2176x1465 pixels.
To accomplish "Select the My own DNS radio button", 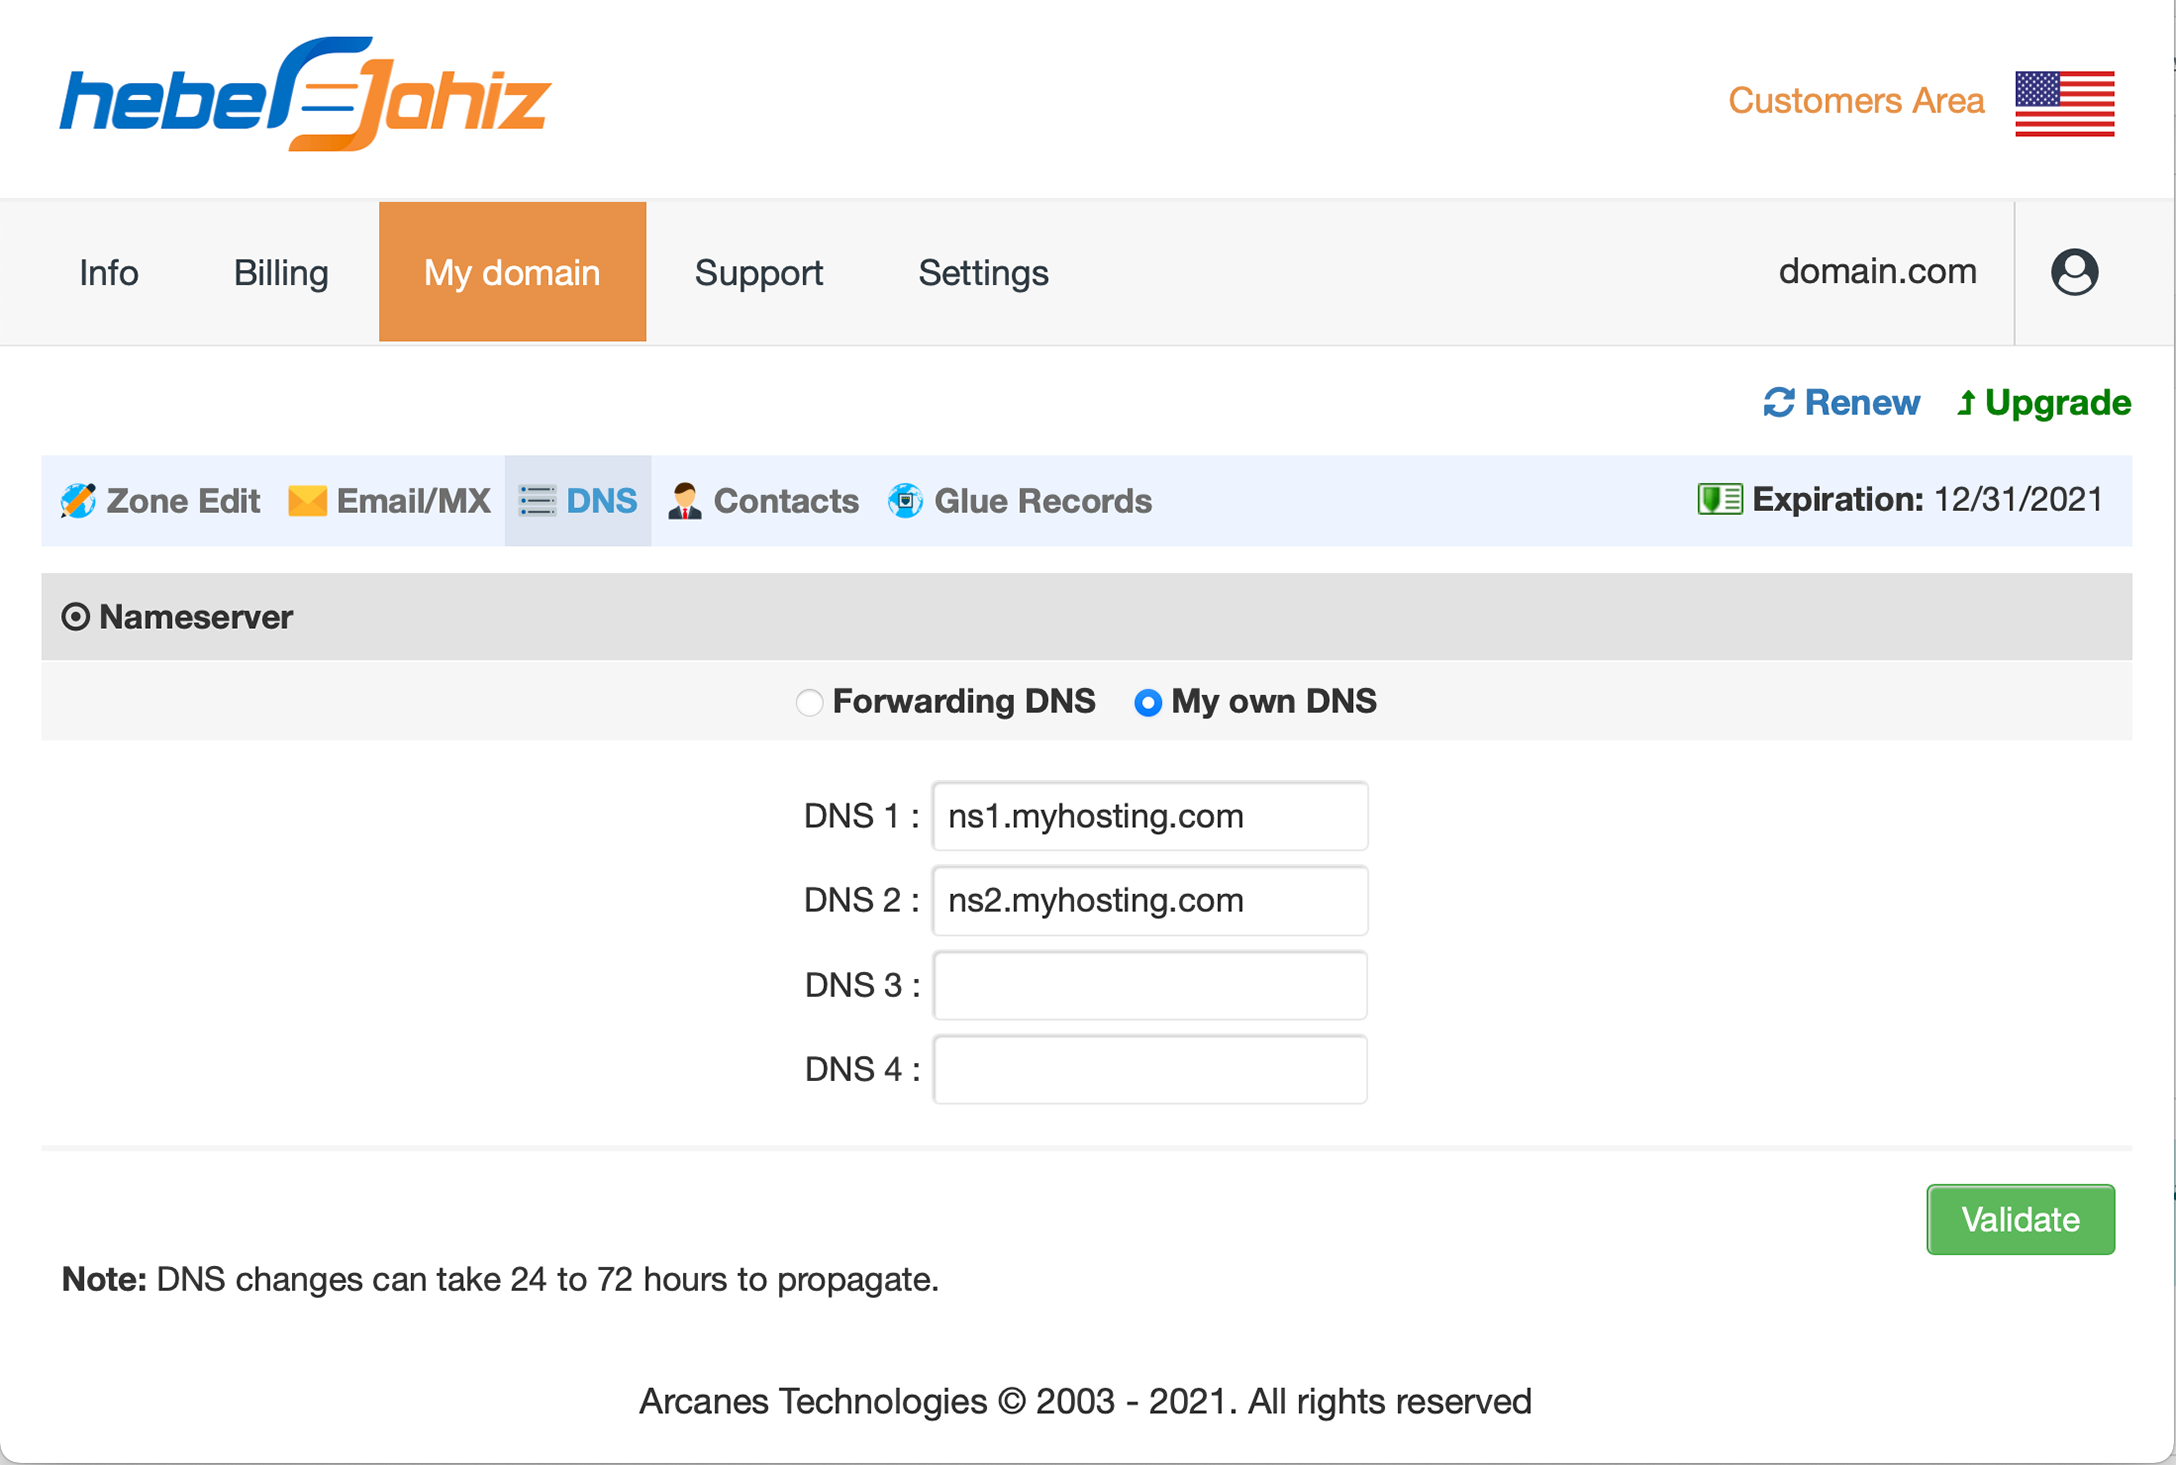I will 1148,702.
